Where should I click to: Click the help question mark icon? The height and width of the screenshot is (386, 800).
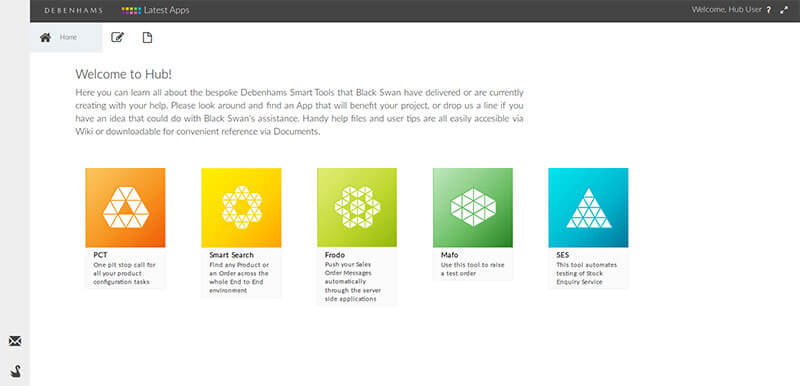[769, 10]
